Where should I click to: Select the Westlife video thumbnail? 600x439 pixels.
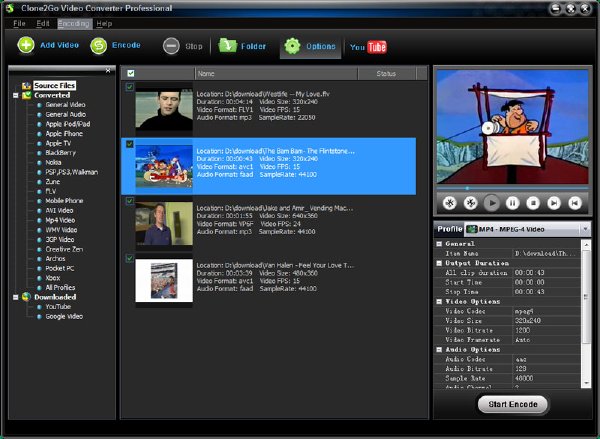point(164,110)
